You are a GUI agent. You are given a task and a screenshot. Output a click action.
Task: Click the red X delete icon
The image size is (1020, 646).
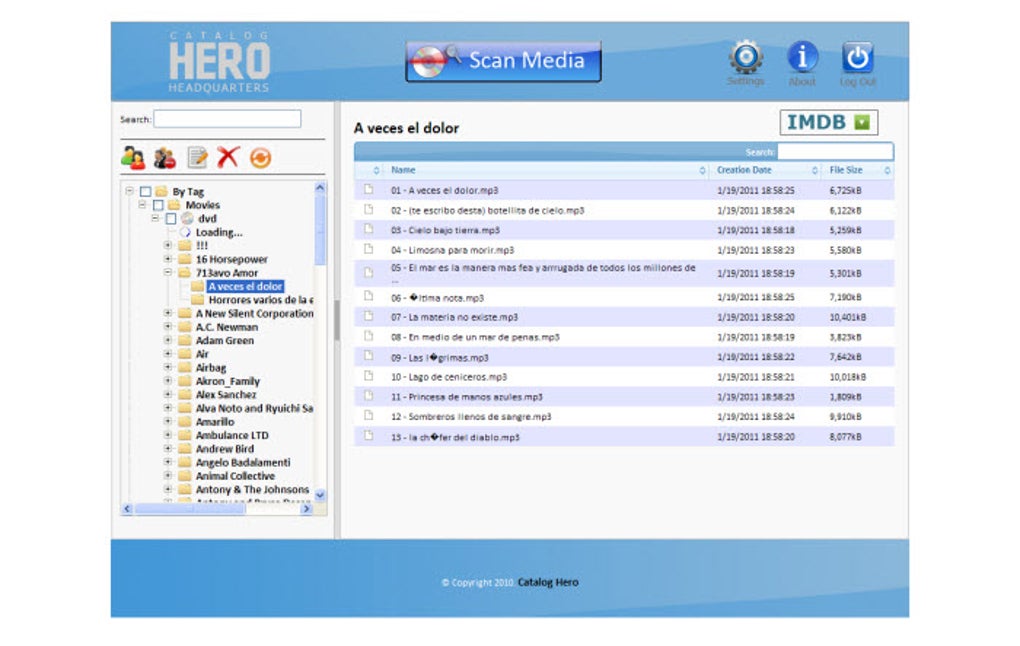(x=229, y=156)
